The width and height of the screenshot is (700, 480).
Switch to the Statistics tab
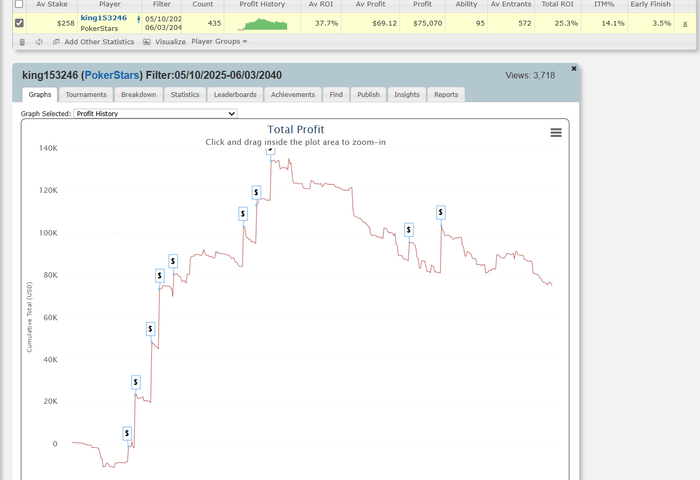(x=185, y=95)
